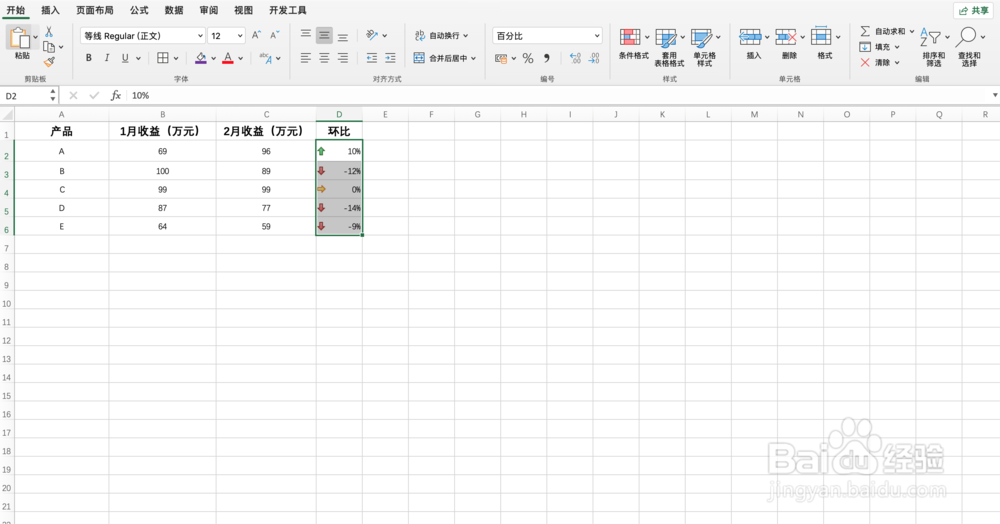This screenshot has width=1000, height=524.
Task: Center text horizontally
Action: 325,58
